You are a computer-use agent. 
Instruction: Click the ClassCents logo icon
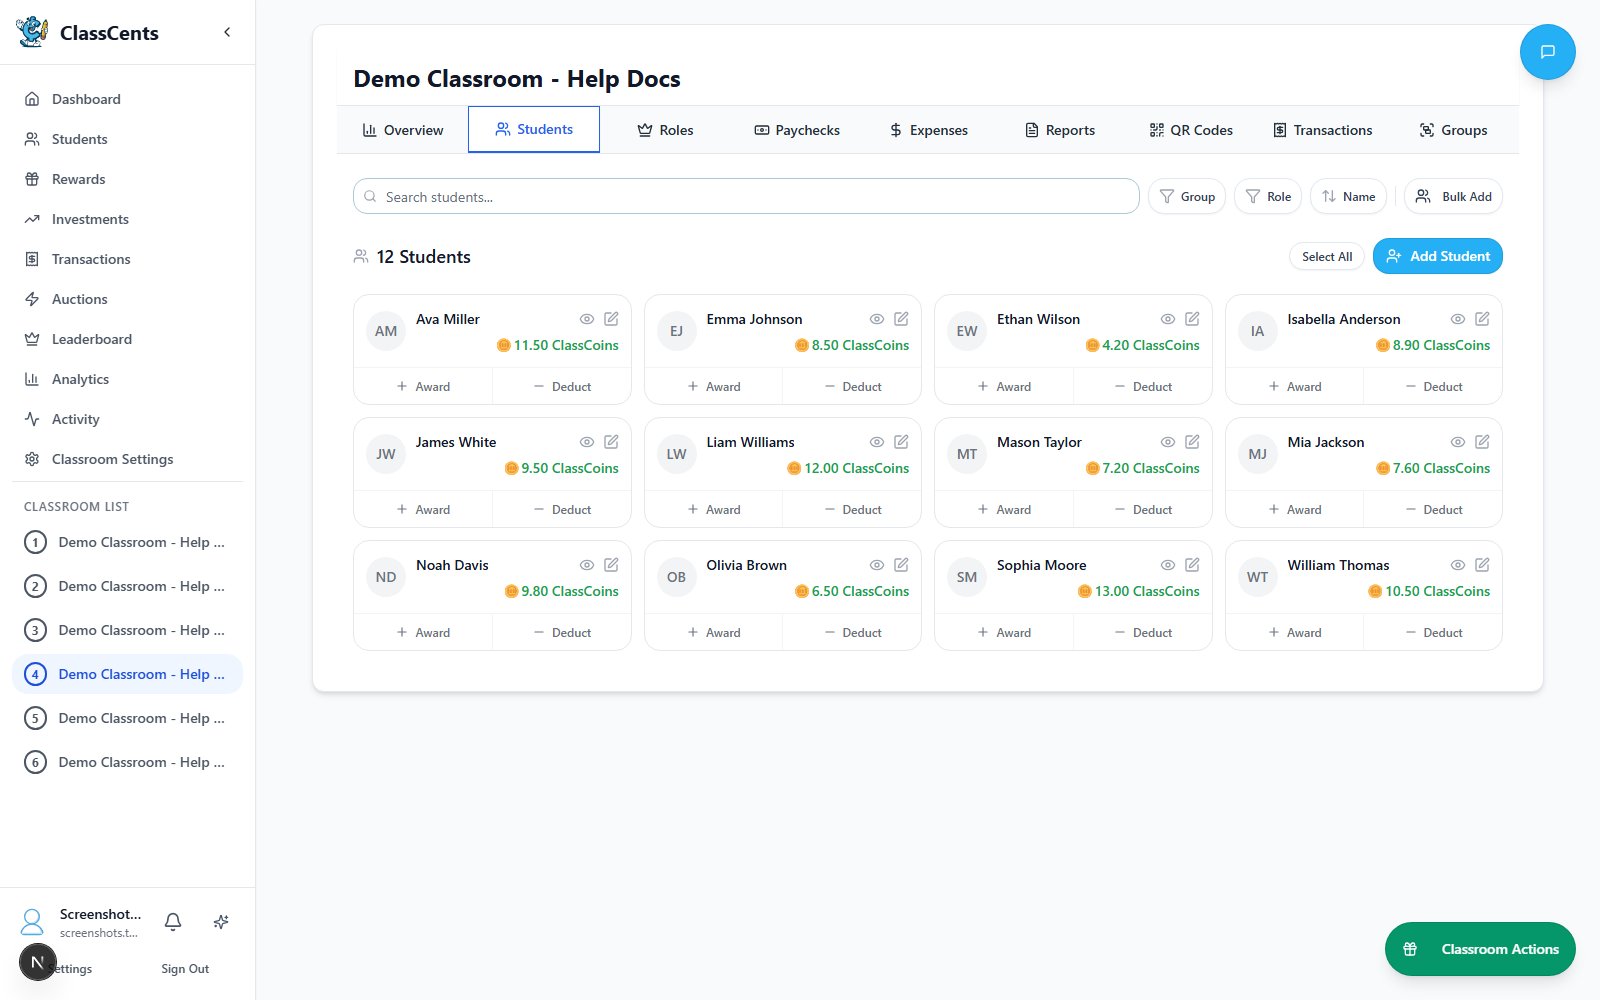tap(32, 32)
